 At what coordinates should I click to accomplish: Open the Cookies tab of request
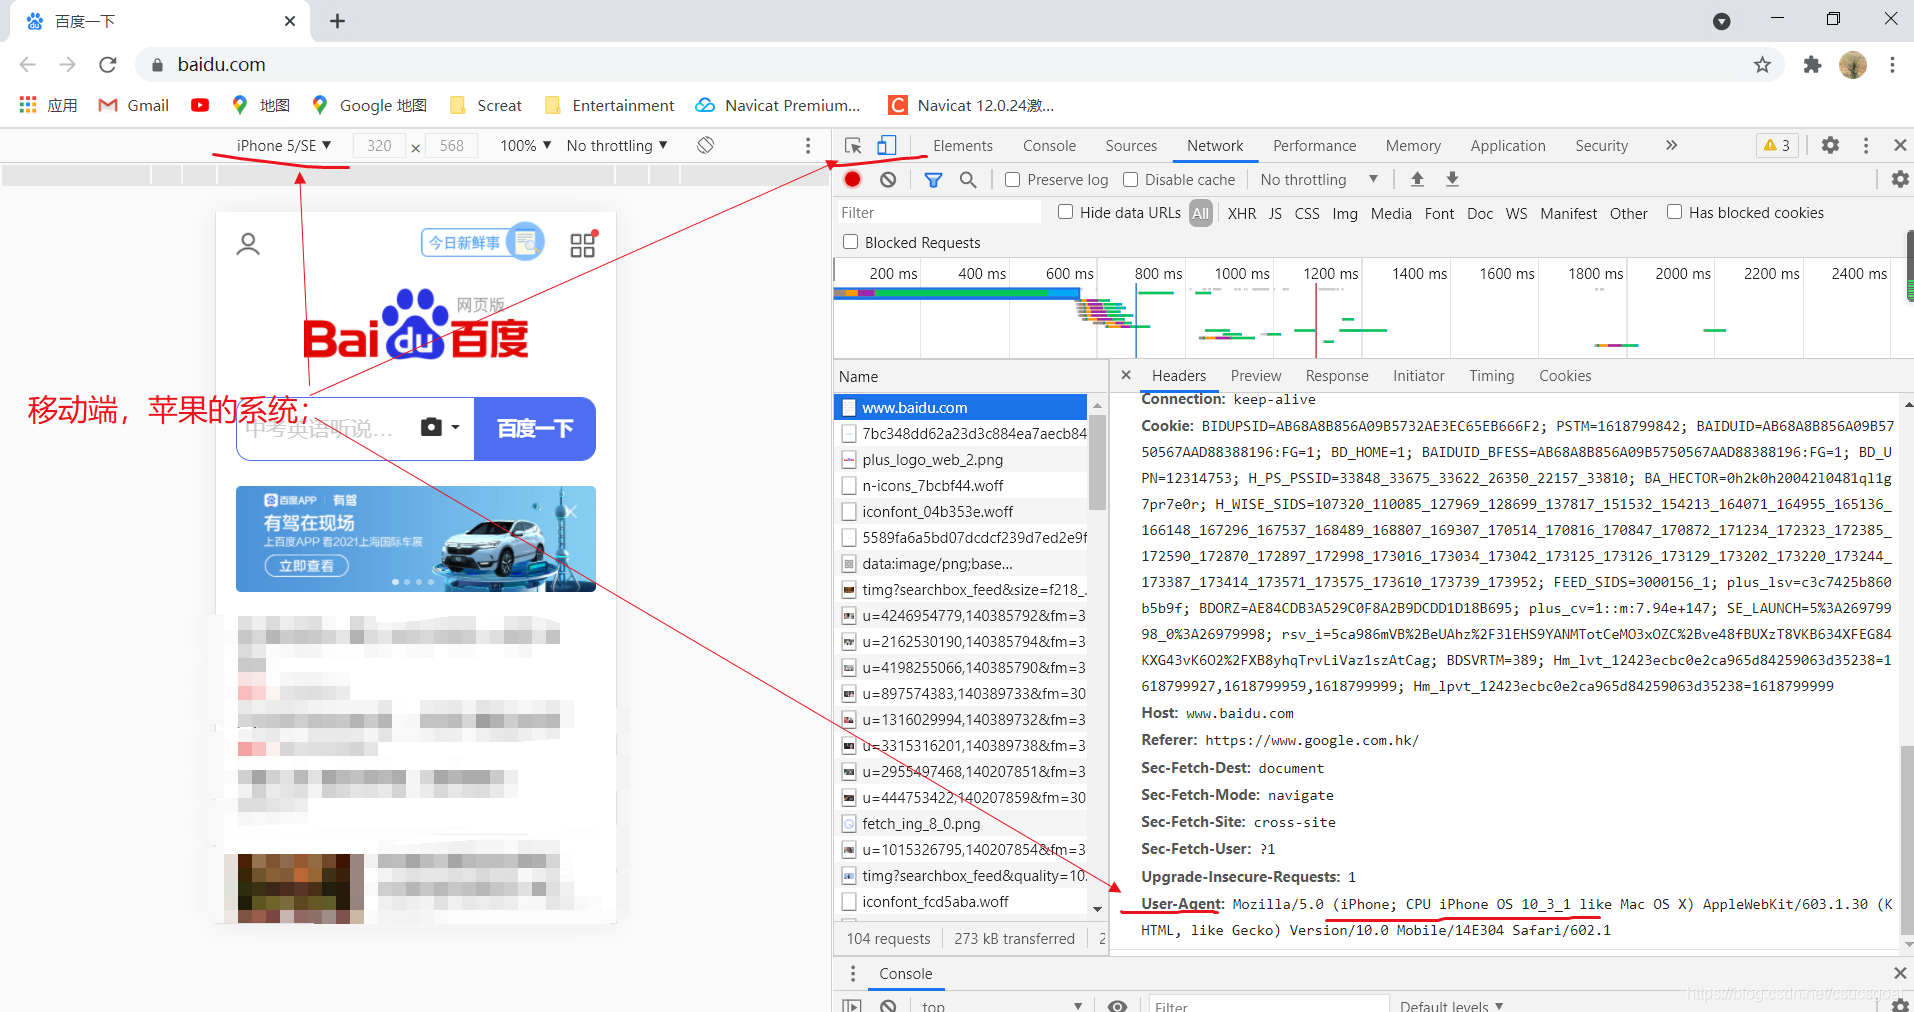[x=1565, y=375]
